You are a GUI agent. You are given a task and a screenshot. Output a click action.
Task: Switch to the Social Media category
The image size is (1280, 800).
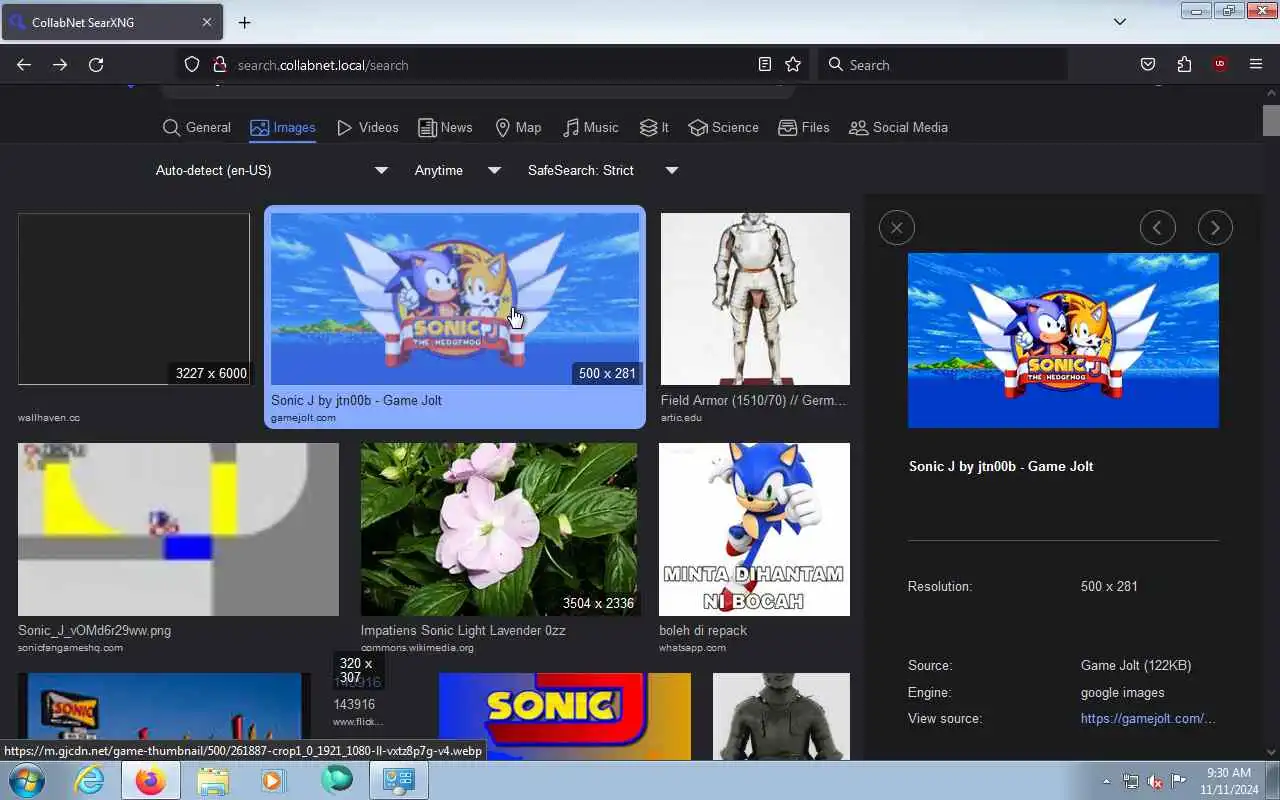(x=898, y=127)
